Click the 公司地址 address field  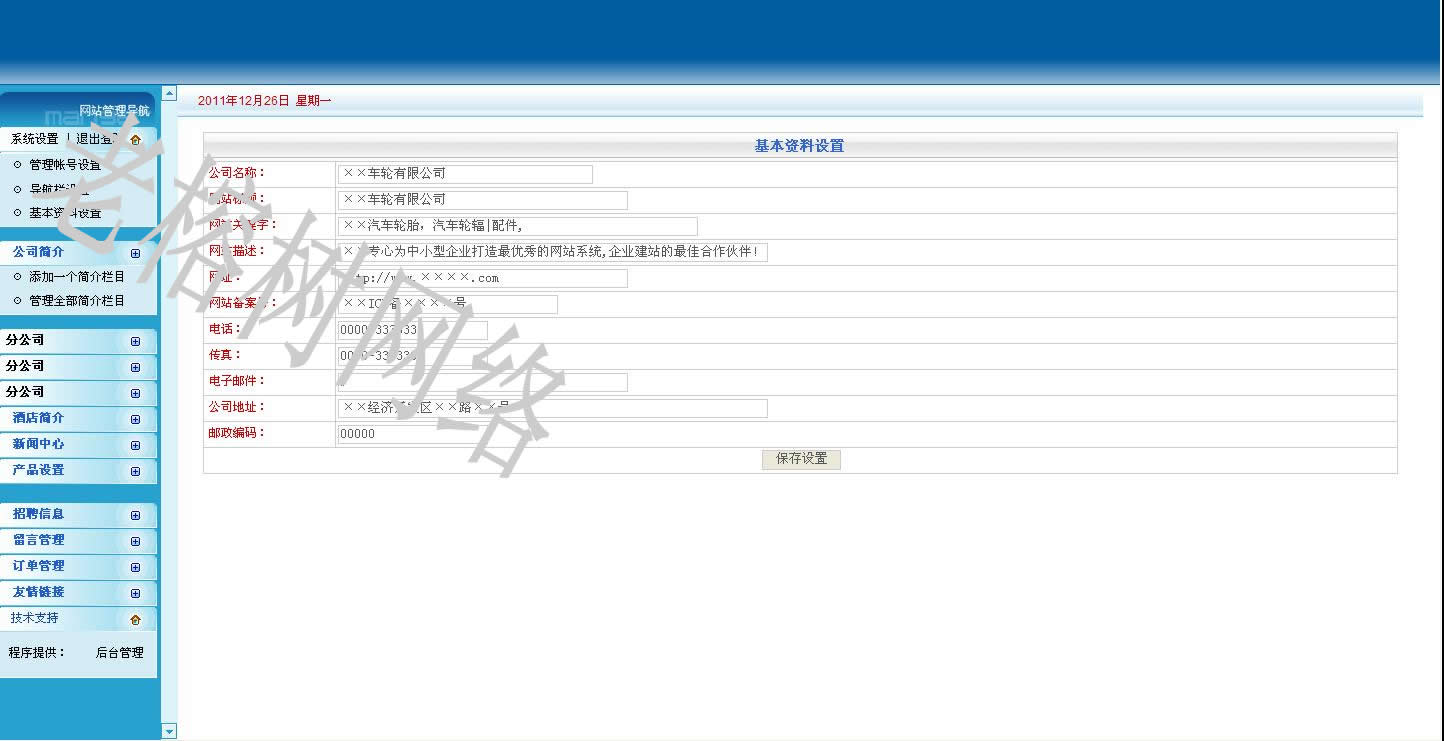tap(553, 408)
